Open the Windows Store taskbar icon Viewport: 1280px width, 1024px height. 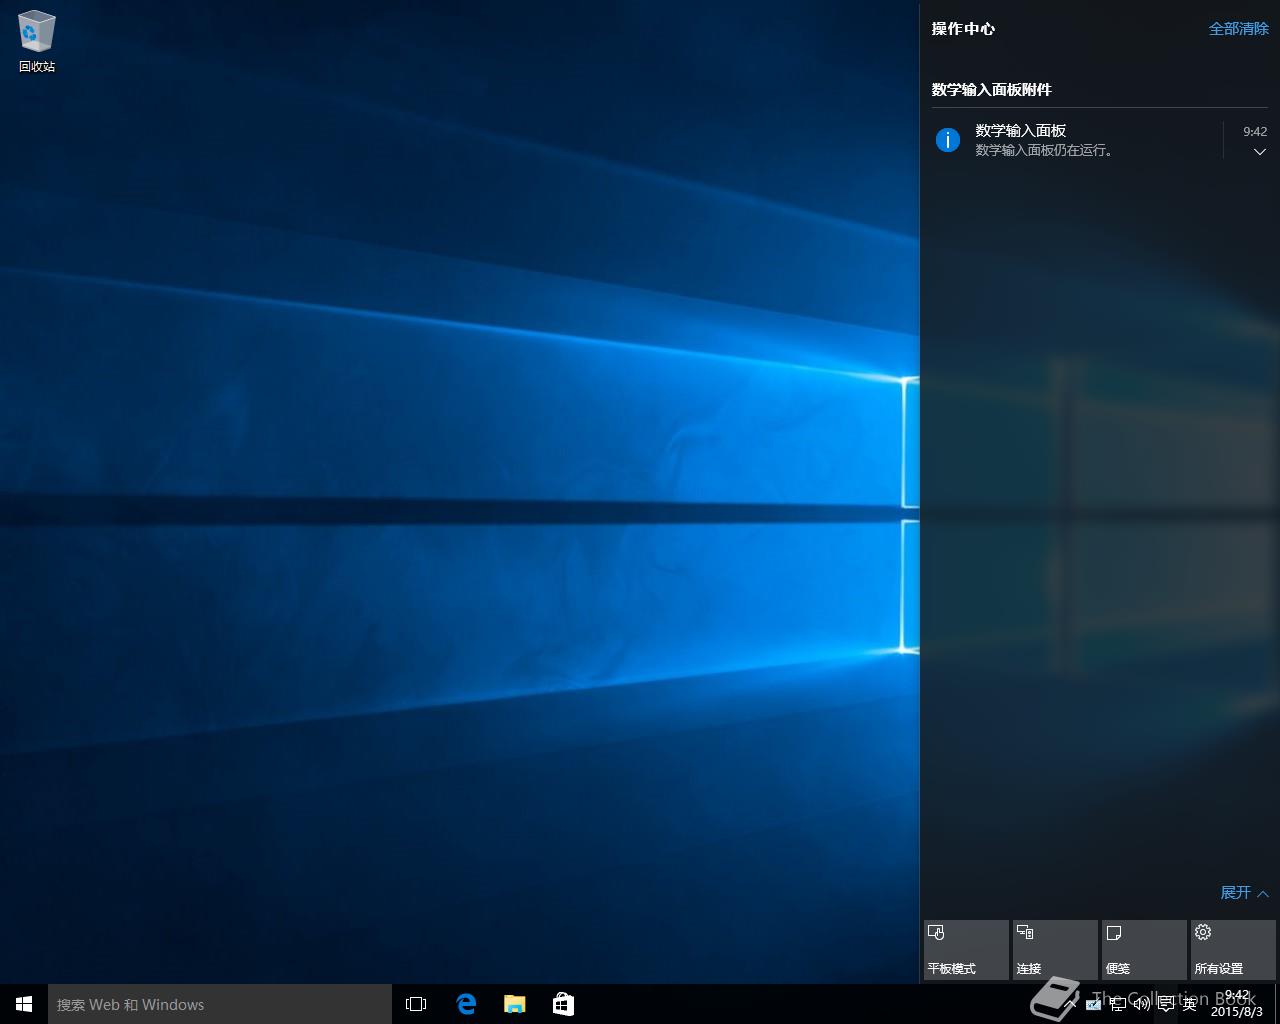point(563,1004)
